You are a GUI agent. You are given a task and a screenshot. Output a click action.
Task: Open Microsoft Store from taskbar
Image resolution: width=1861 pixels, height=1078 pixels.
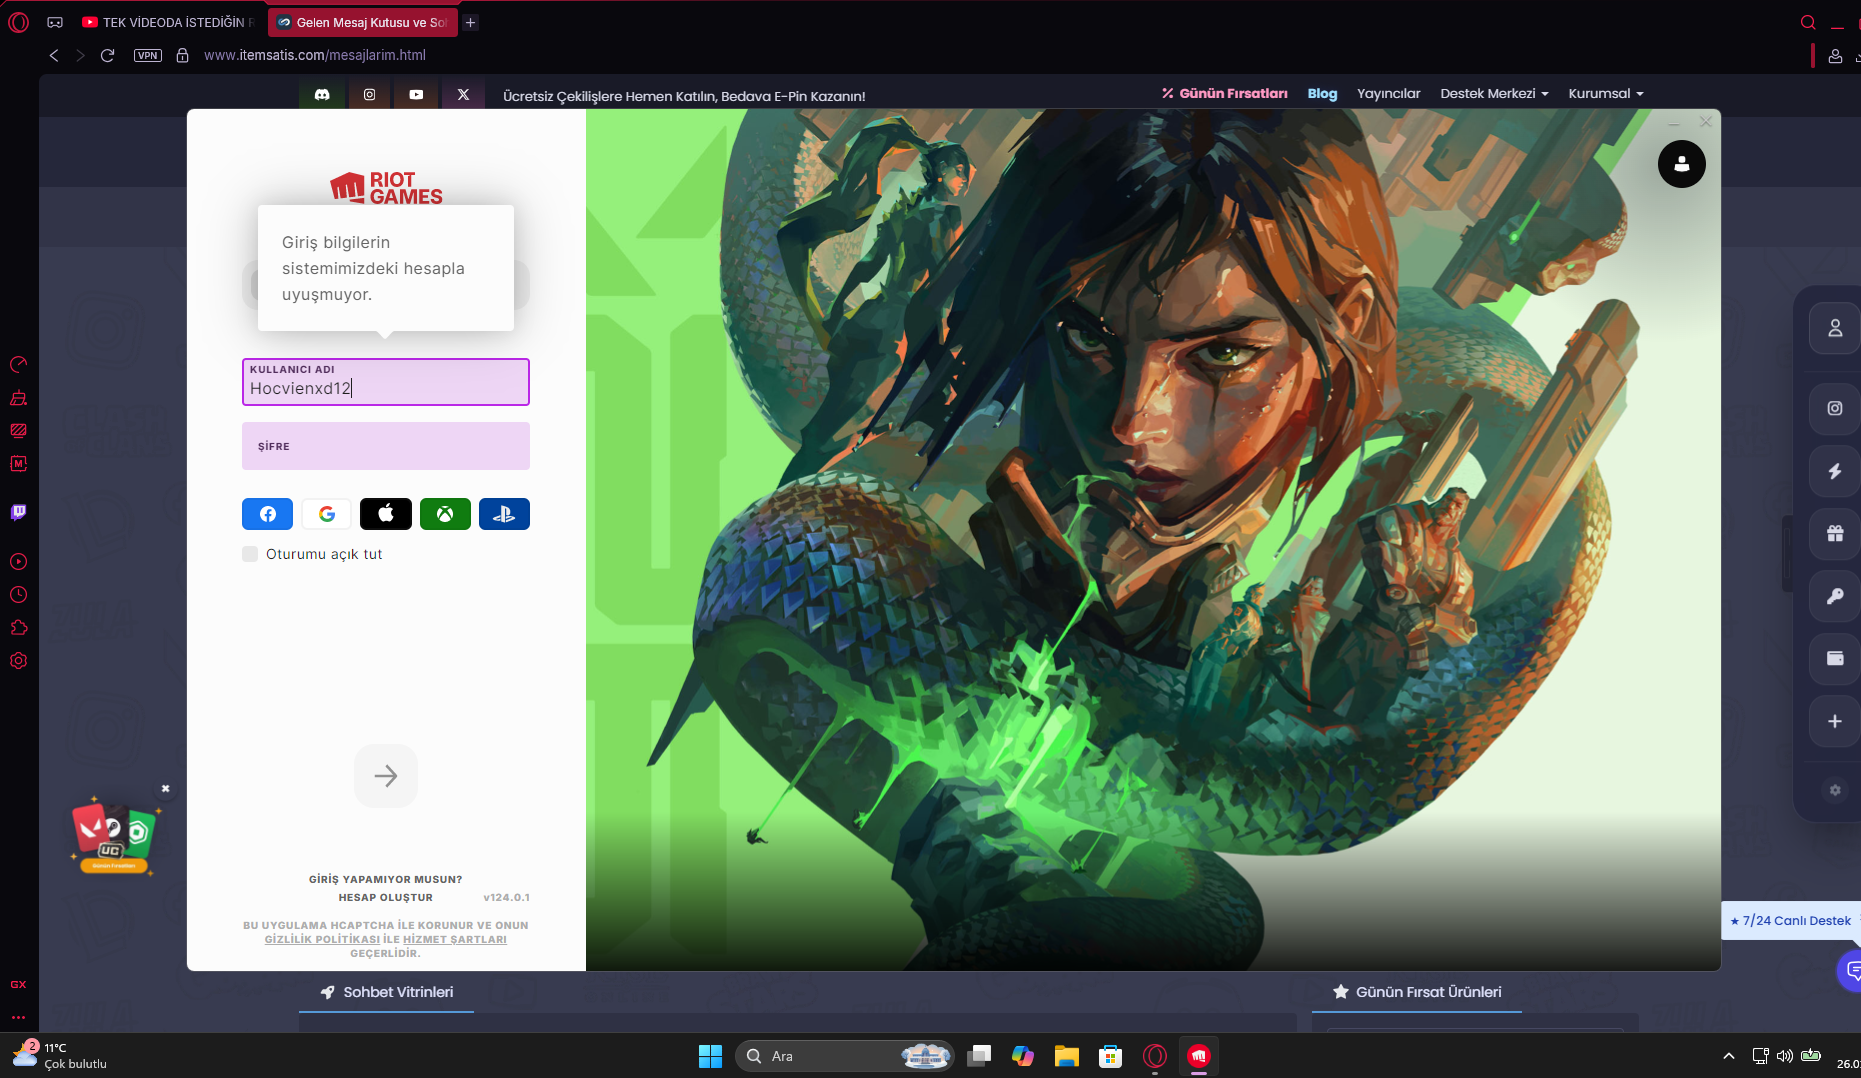click(x=1111, y=1056)
